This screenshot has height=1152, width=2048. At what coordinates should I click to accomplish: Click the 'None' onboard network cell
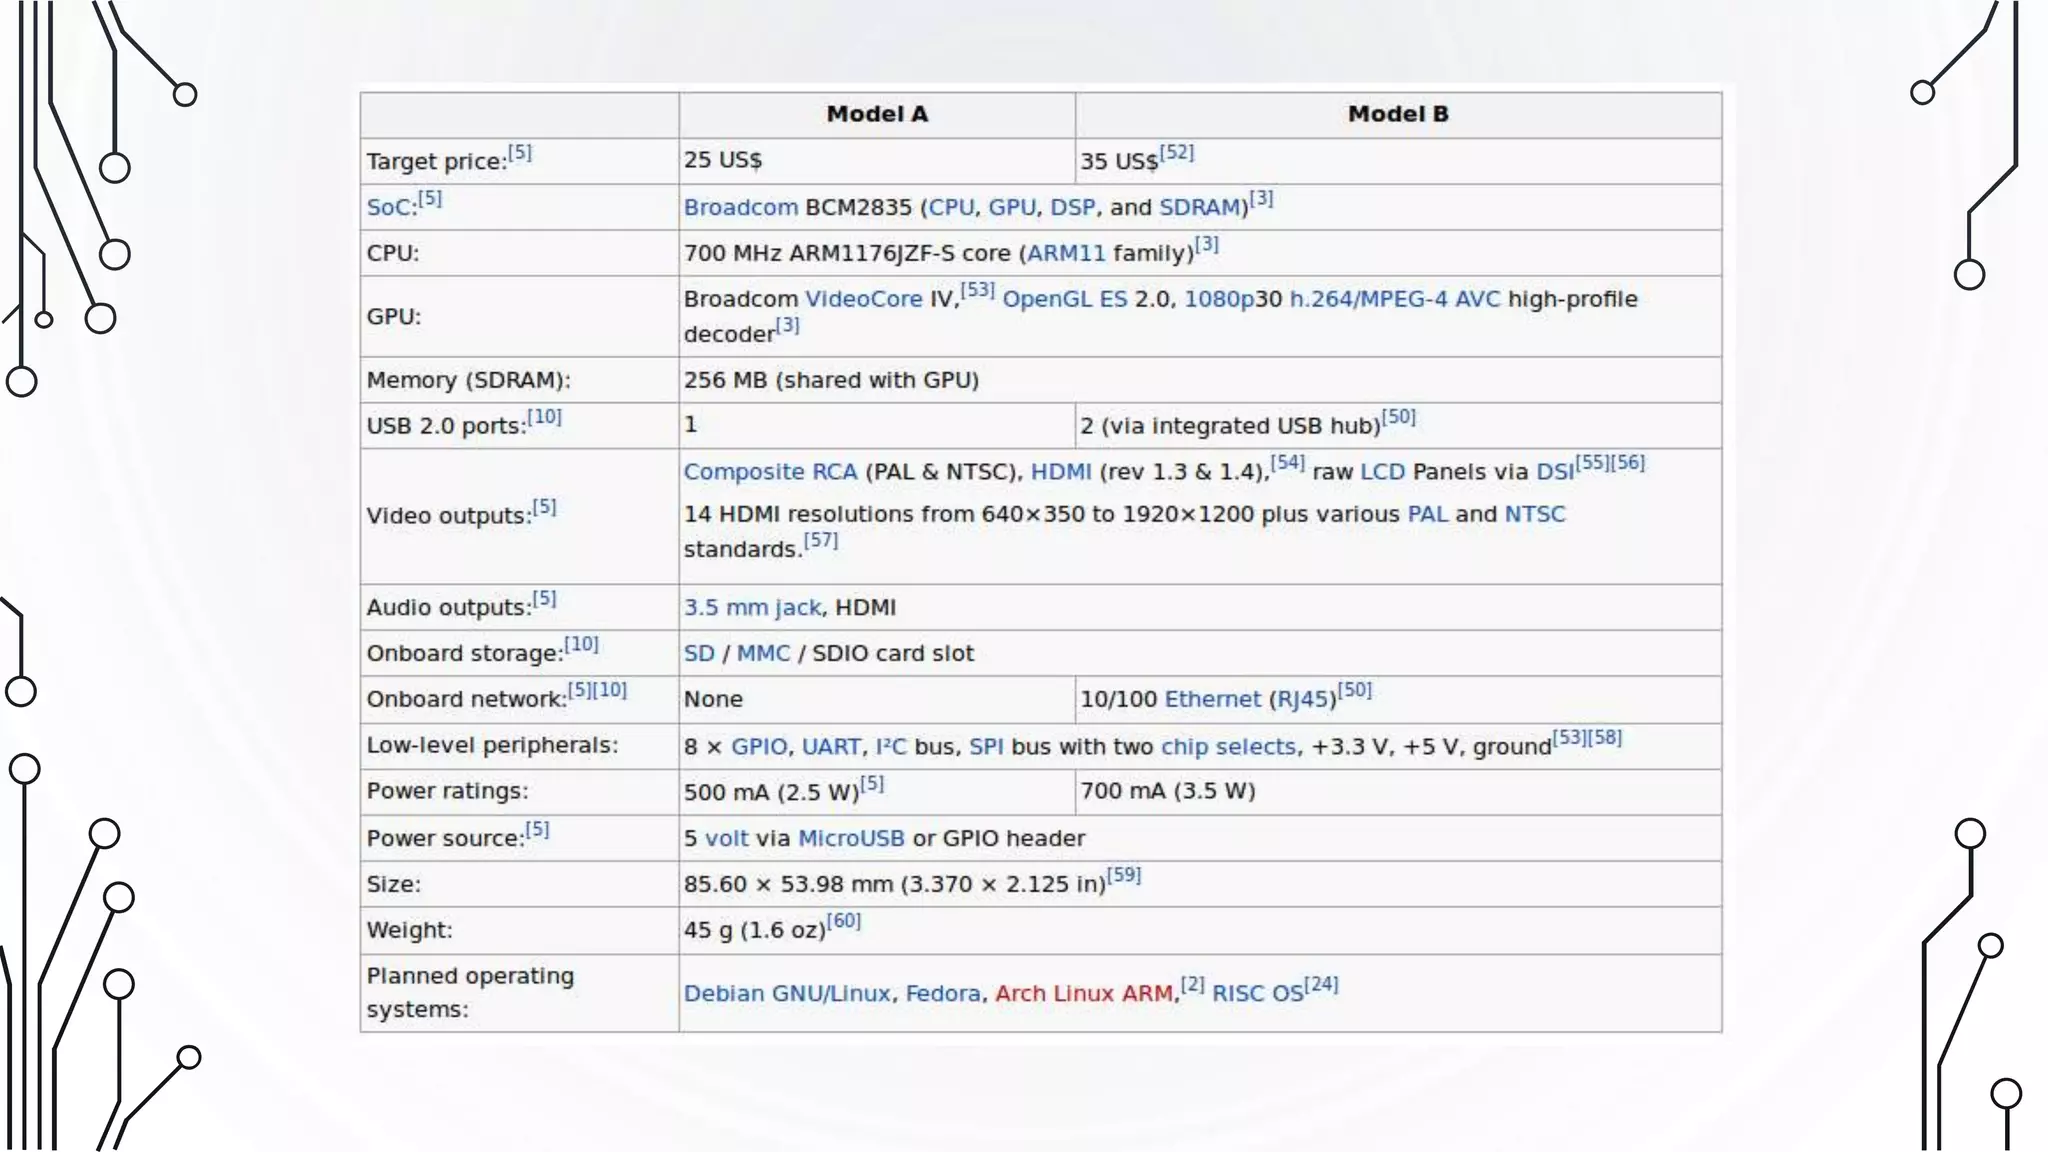[877, 700]
